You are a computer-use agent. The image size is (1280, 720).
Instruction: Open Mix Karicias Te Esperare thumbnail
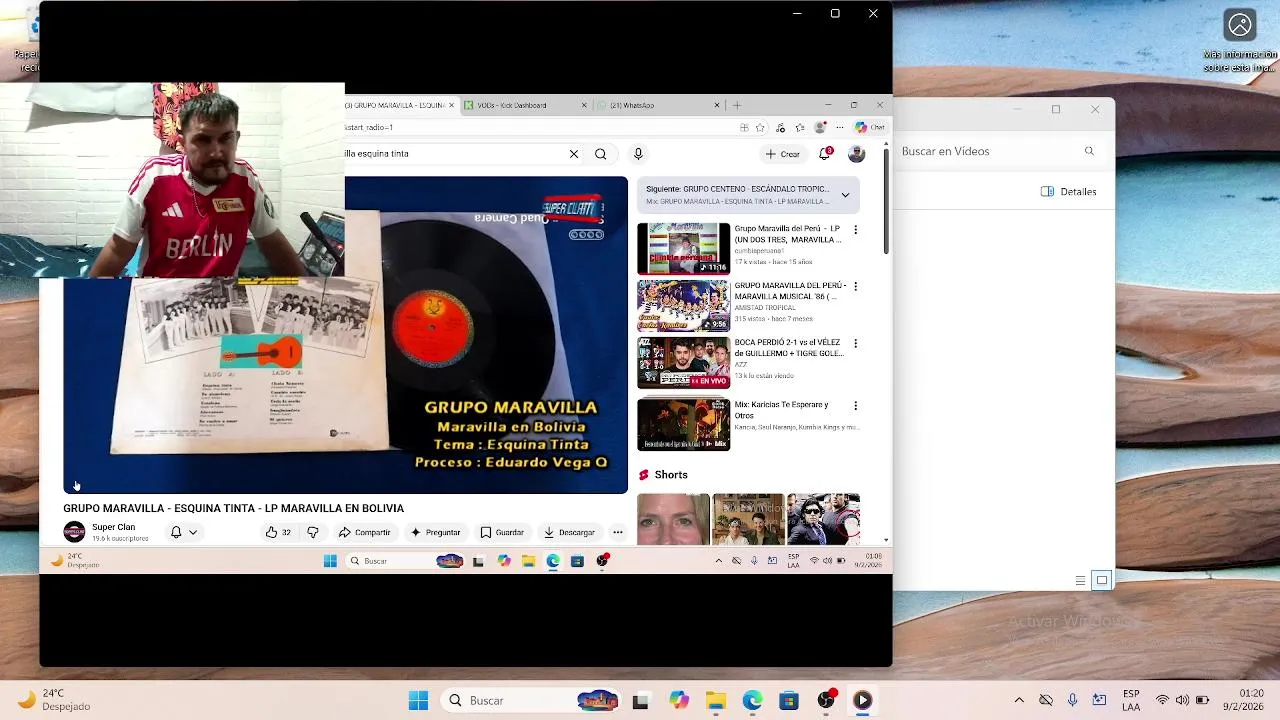tap(684, 425)
